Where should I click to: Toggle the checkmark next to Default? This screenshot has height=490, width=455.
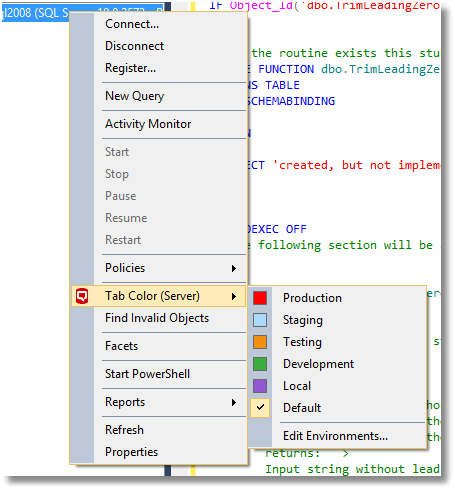click(260, 407)
